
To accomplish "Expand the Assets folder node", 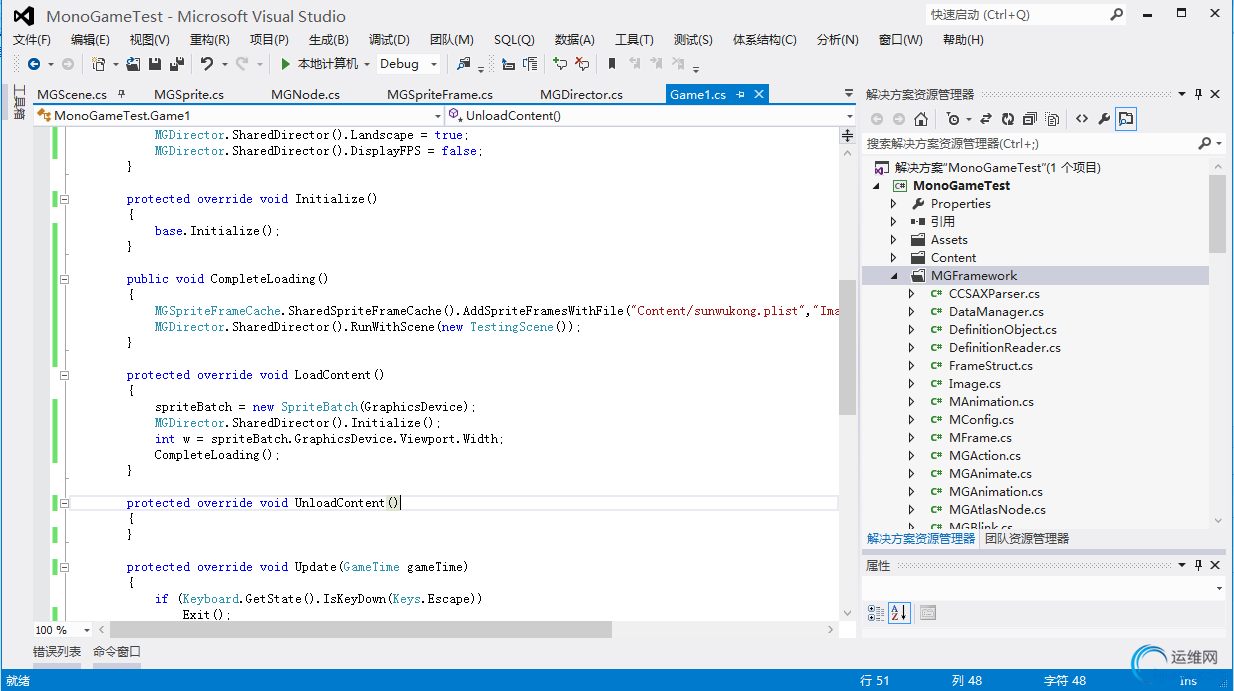I will 894,240.
